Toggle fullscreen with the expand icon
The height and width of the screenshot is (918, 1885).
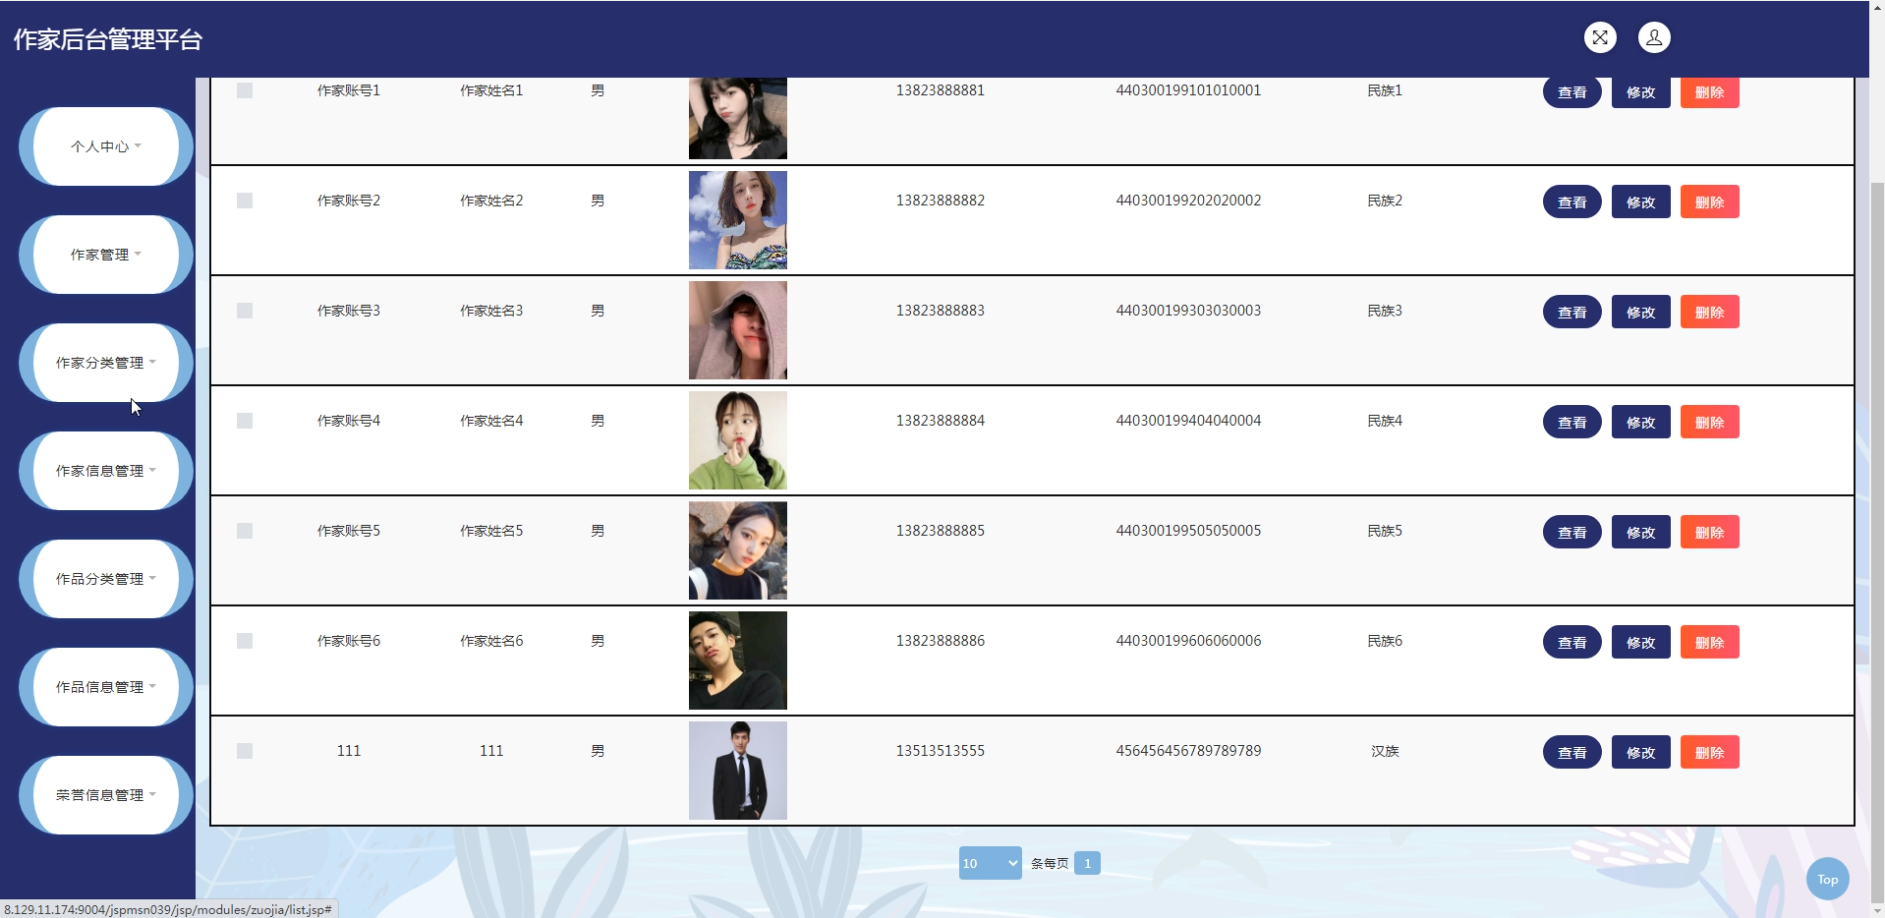tap(1600, 38)
